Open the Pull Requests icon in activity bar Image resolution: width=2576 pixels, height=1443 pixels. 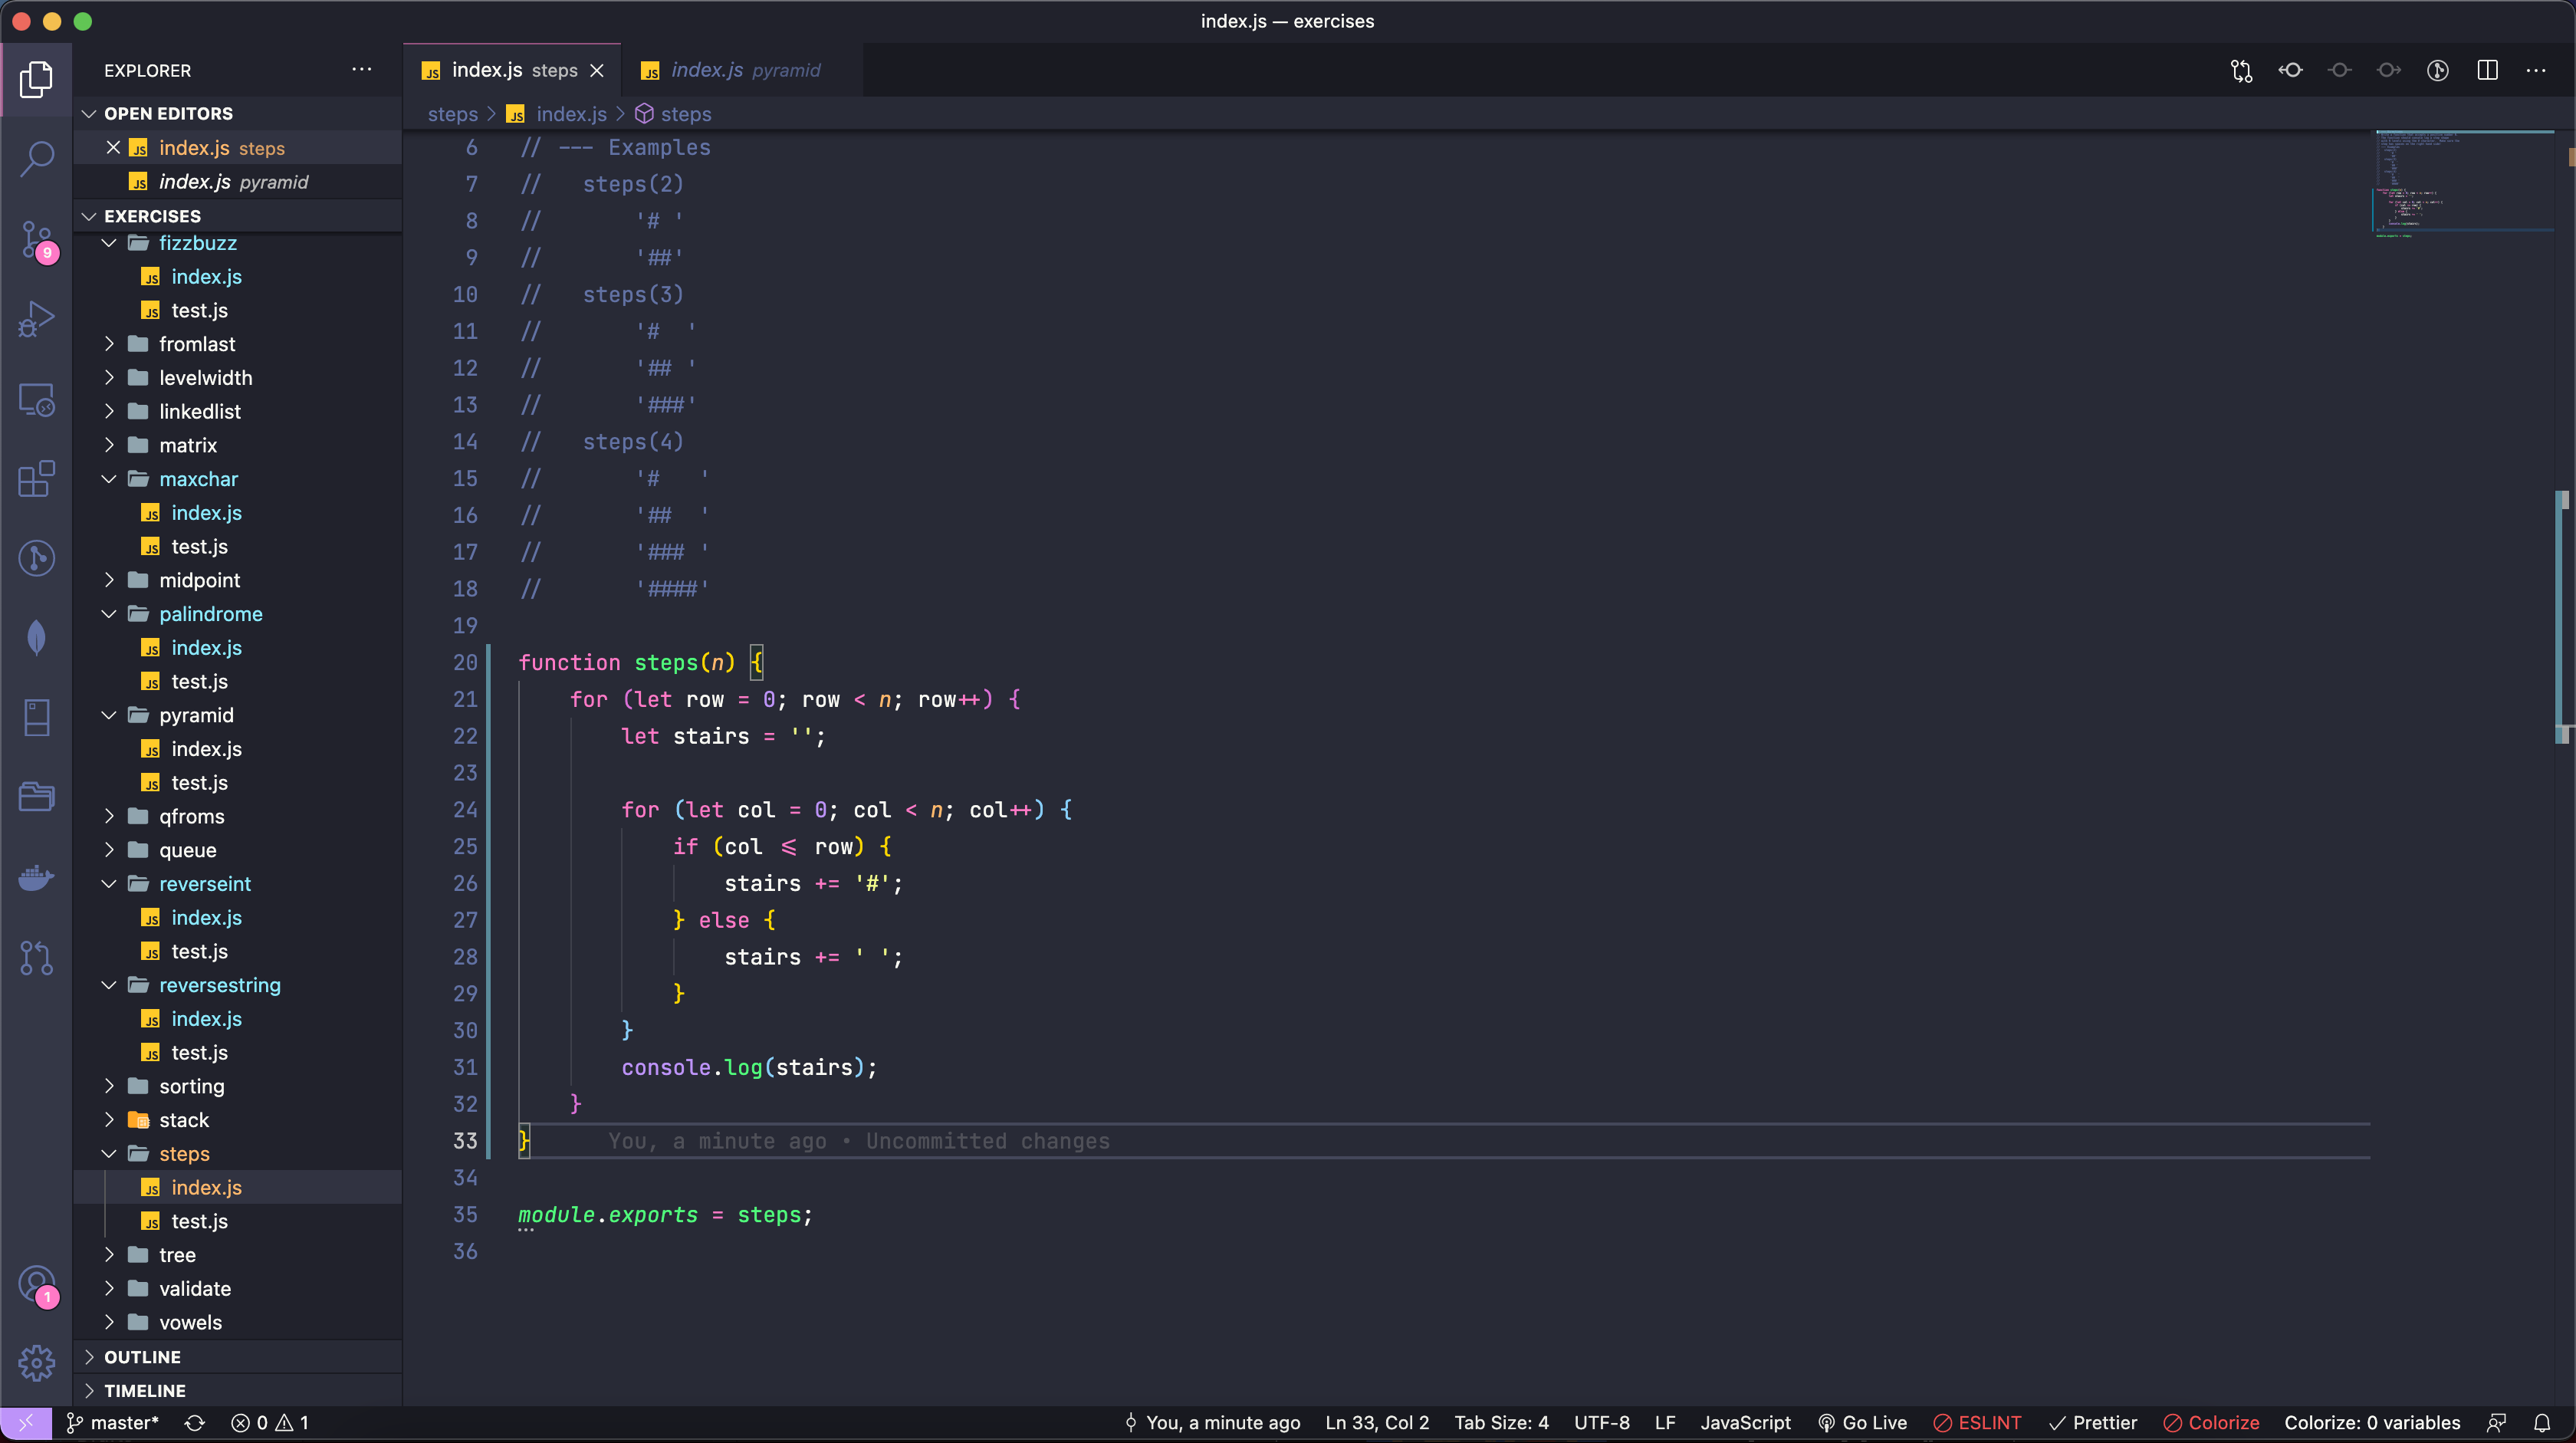pyautogui.click(x=37, y=958)
